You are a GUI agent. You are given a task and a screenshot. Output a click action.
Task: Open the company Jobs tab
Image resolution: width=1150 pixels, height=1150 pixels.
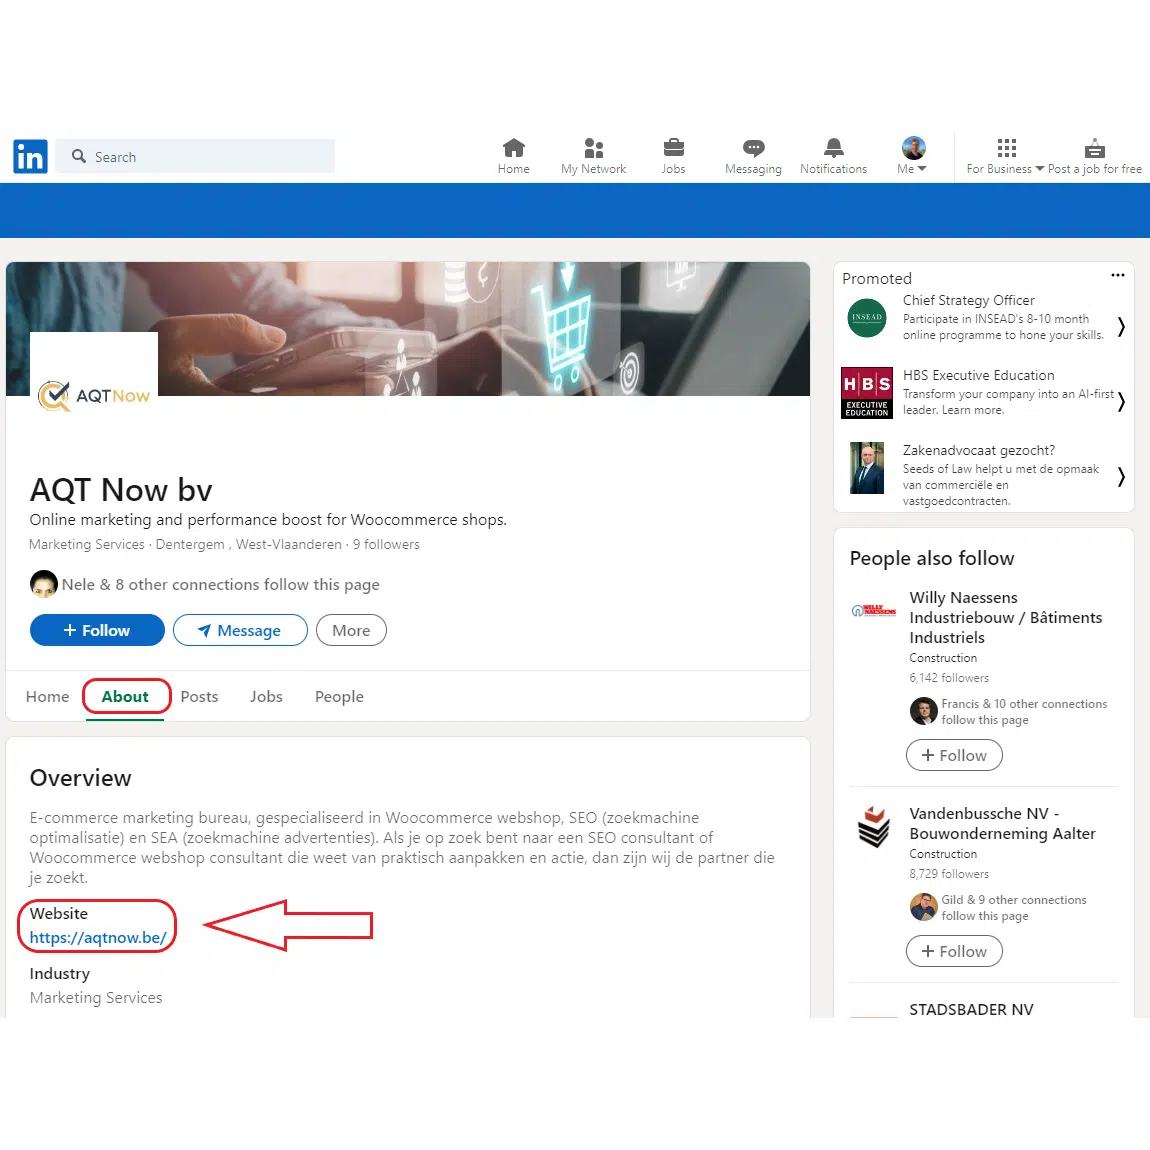(x=266, y=696)
